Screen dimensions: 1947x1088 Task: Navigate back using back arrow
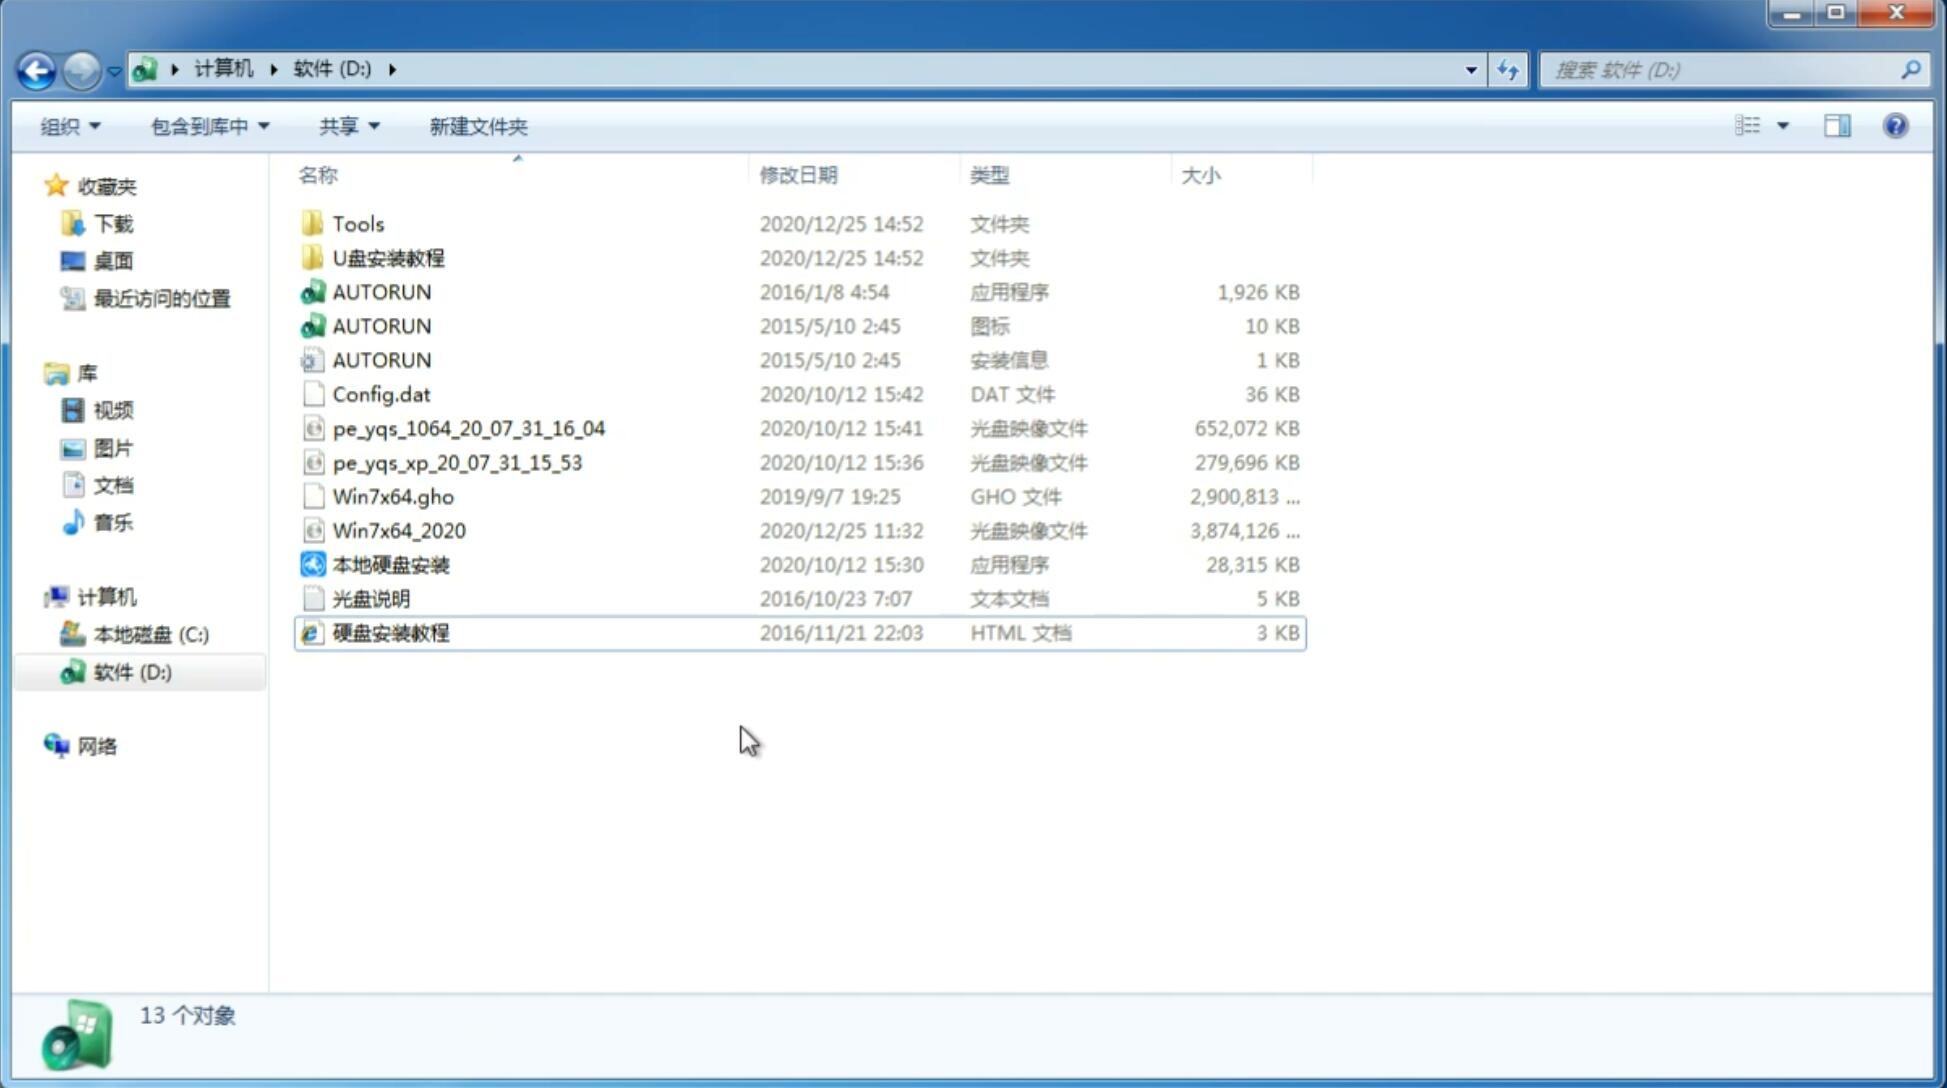tap(36, 67)
